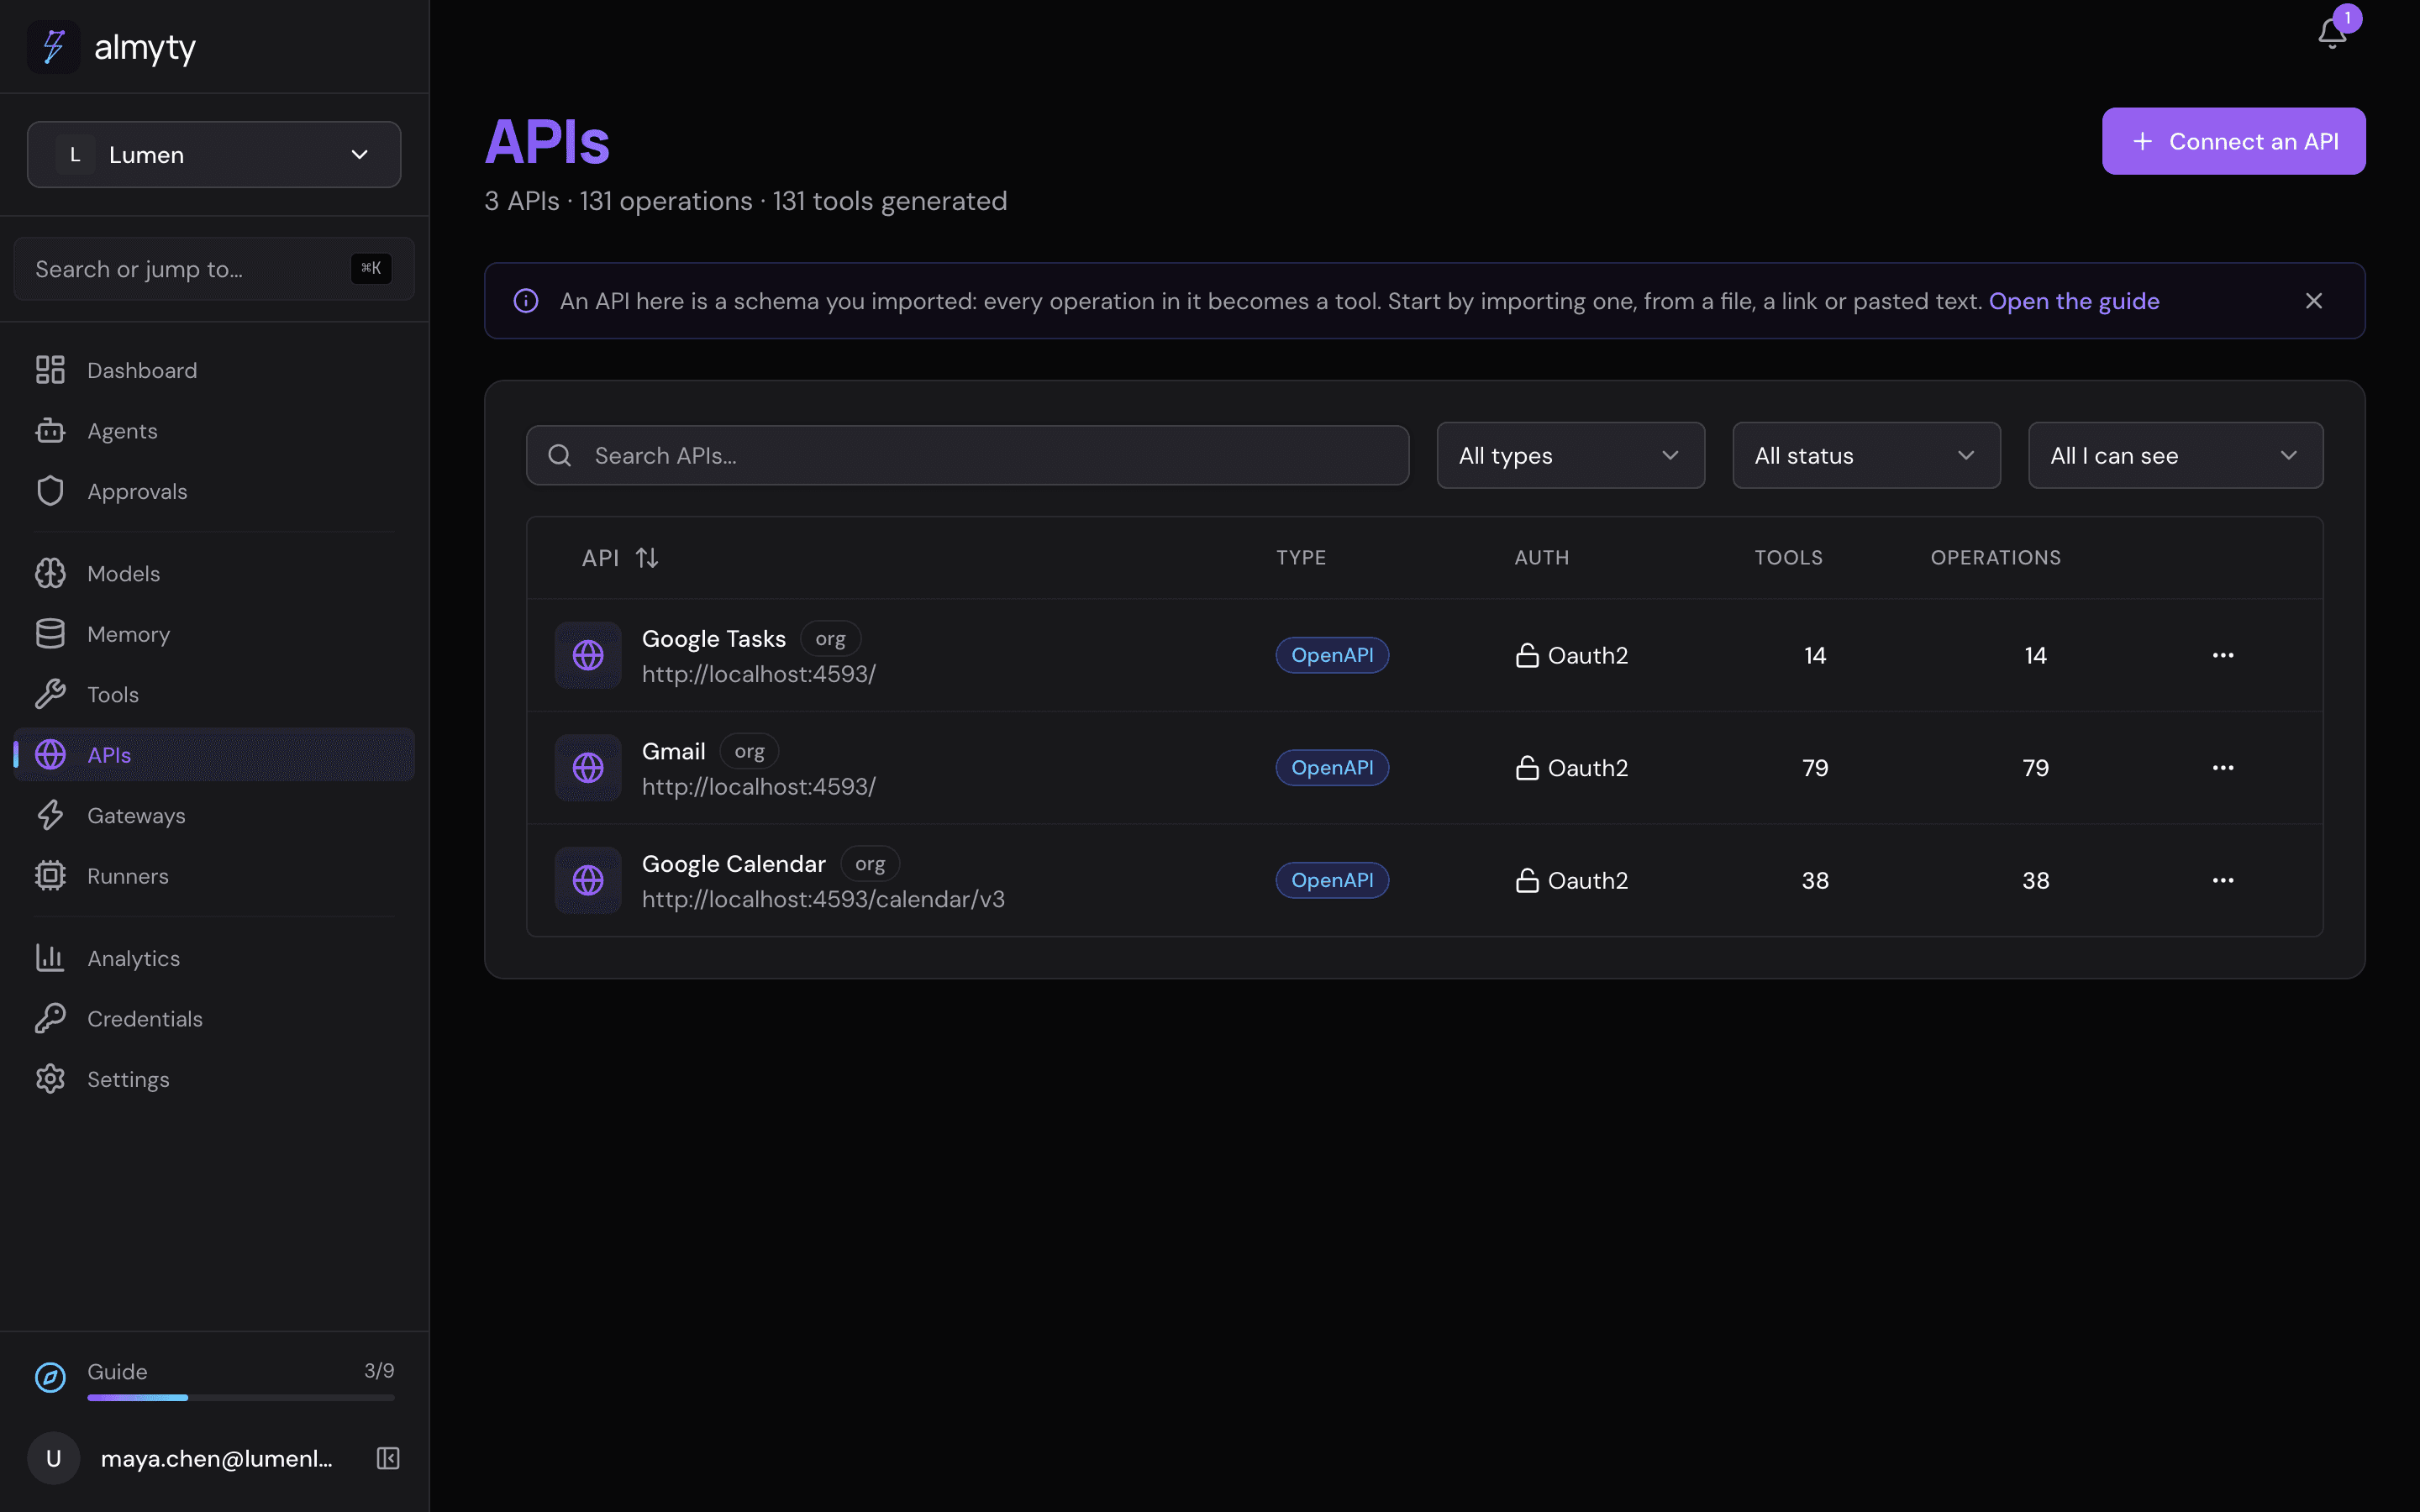
Task: Click the OpenAPI badge for Google Tasks
Action: [1332, 655]
